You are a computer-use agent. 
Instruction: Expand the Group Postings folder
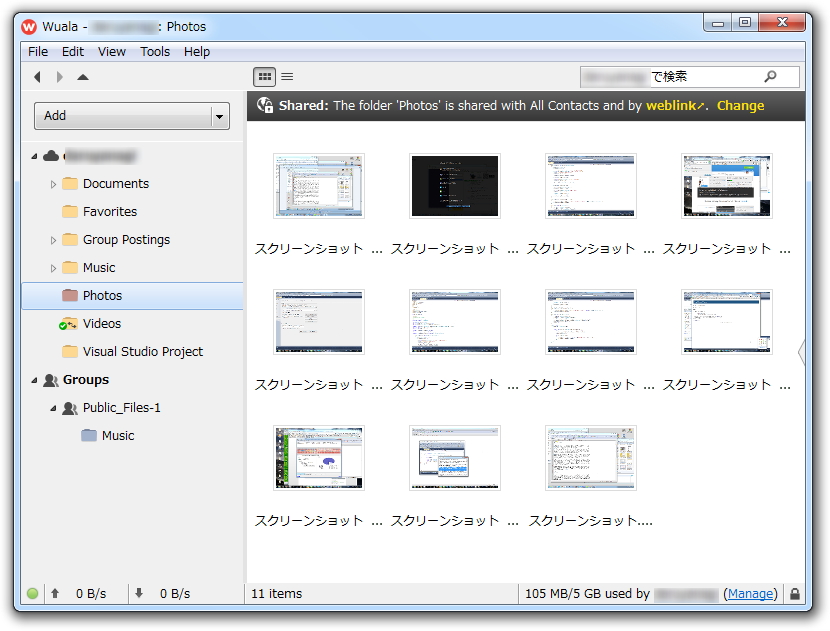click(x=53, y=240)
